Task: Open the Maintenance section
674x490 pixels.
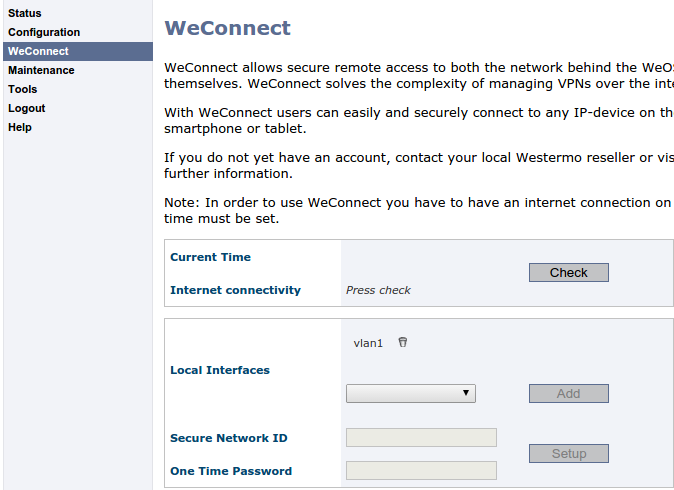Action: coord(41,70)
